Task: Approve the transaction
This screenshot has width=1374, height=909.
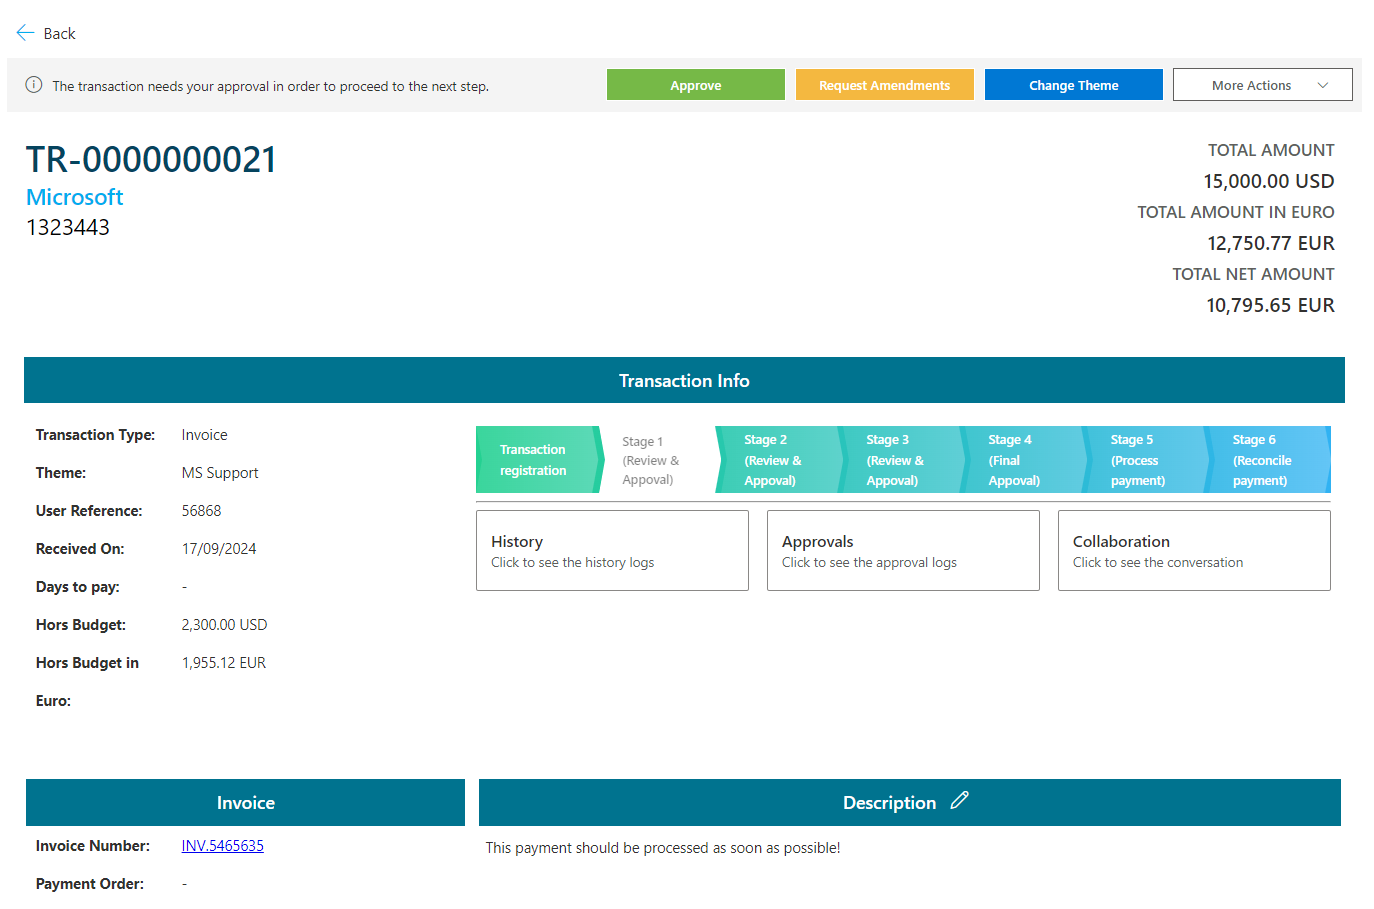Action: click(695, 85)
